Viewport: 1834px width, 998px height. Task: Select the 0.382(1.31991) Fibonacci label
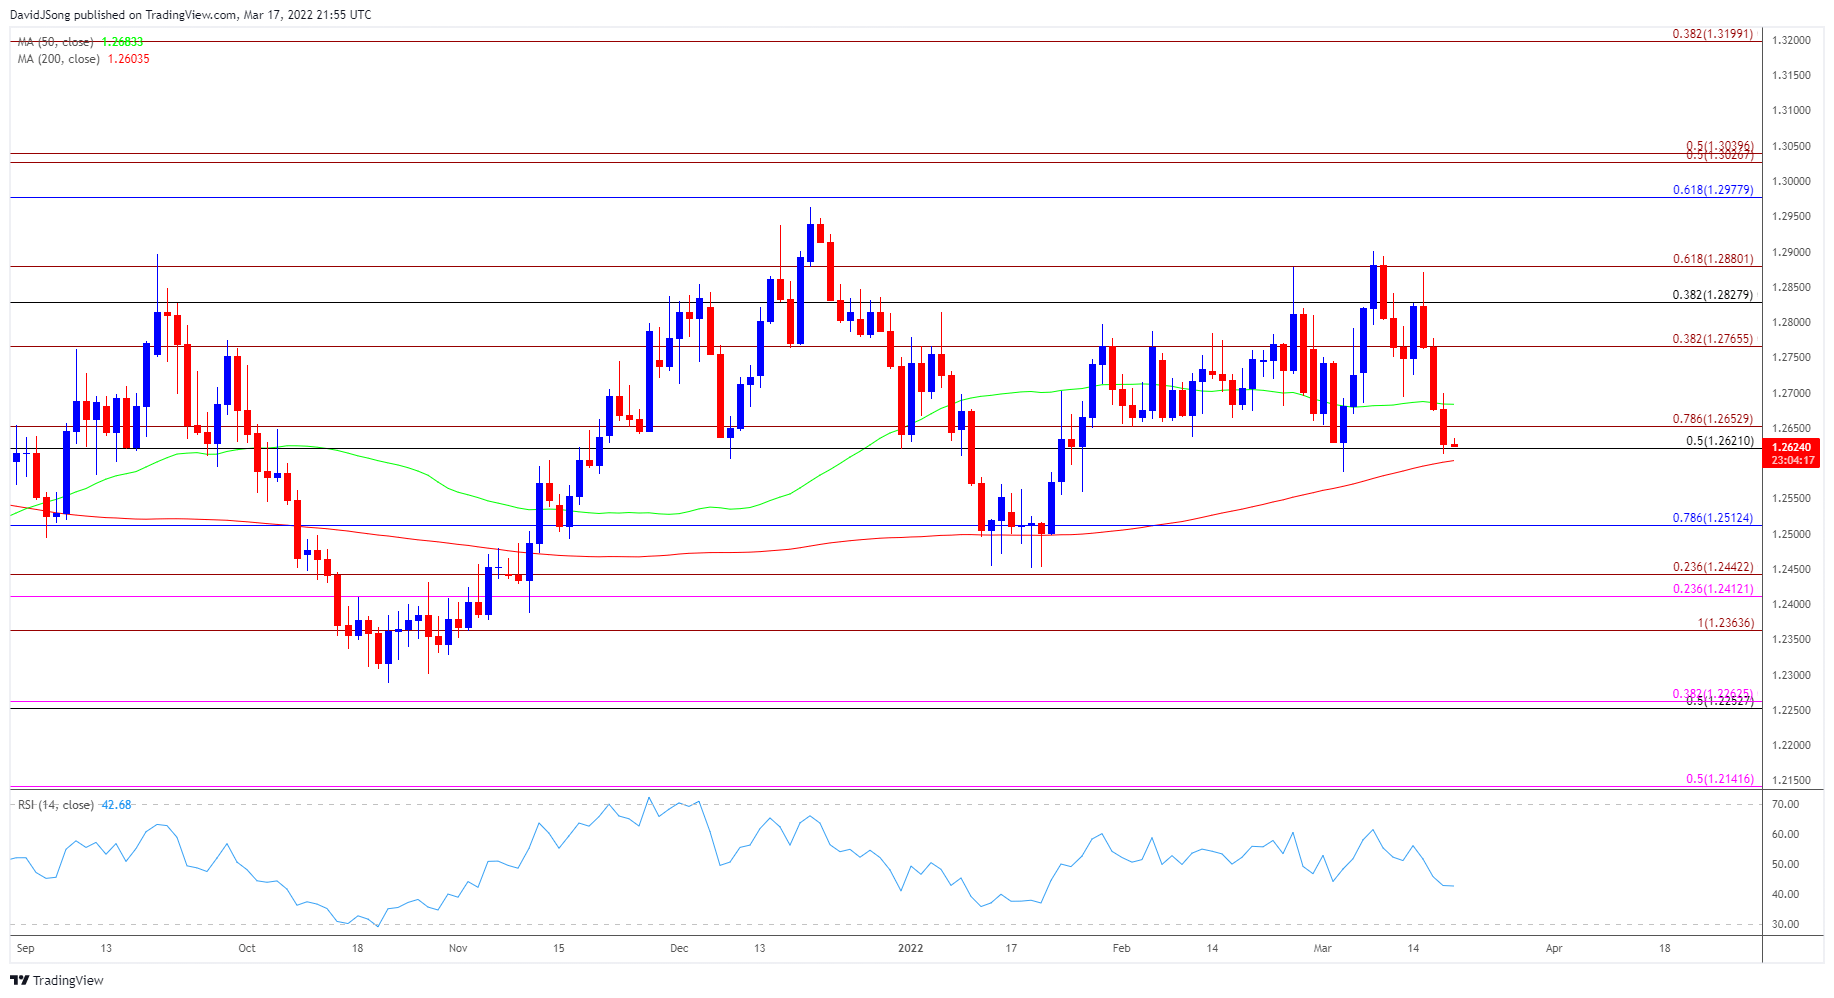pyautogui.click(x=1713, y=34)
